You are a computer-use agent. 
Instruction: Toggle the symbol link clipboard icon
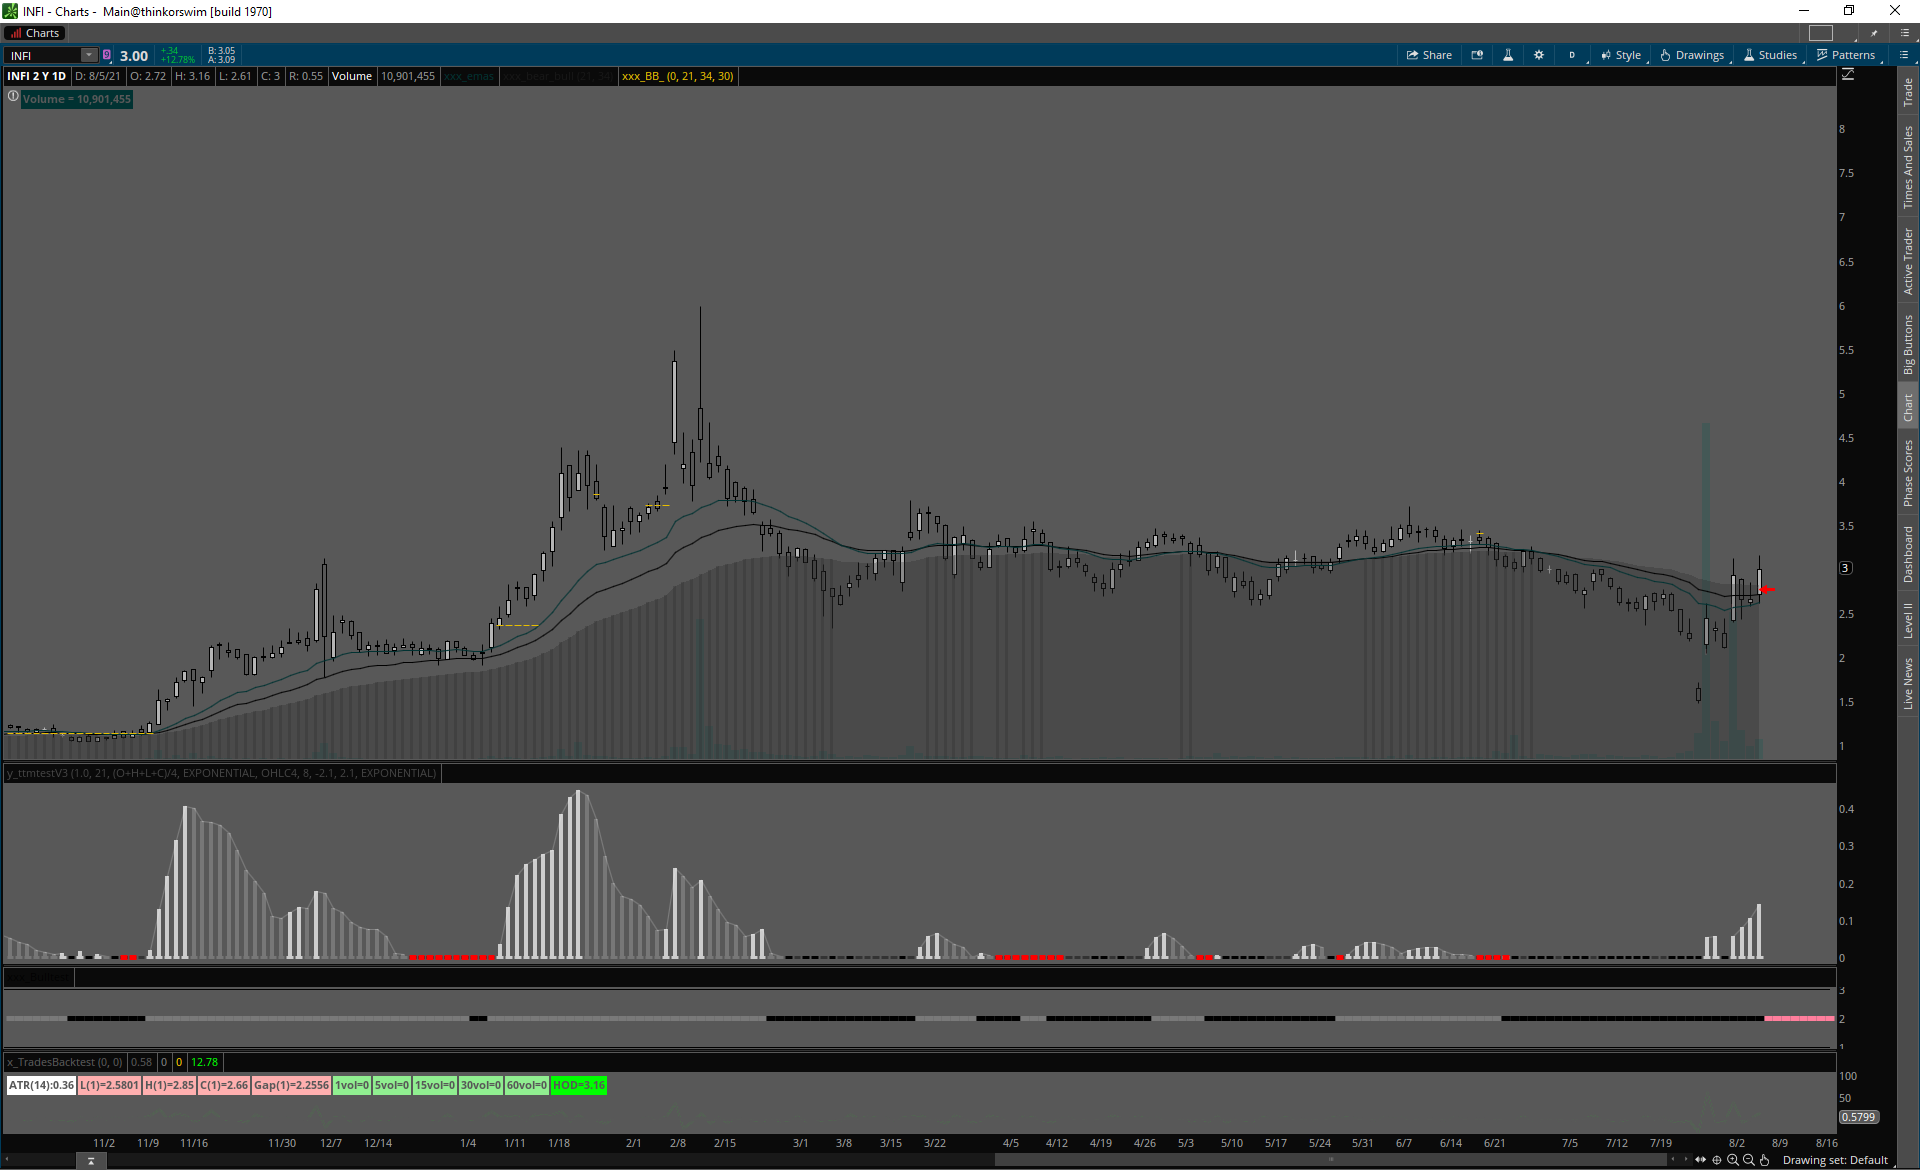107,55
